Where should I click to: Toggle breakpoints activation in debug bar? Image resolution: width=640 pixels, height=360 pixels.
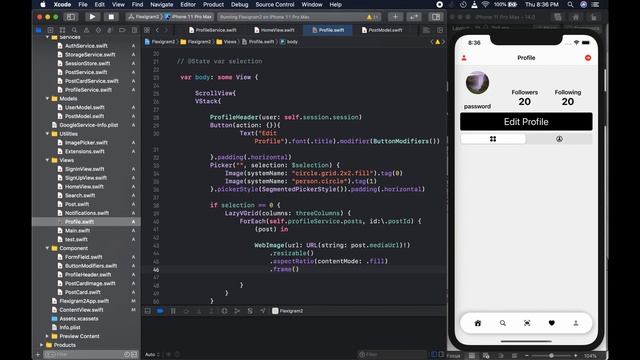point(160,311)
